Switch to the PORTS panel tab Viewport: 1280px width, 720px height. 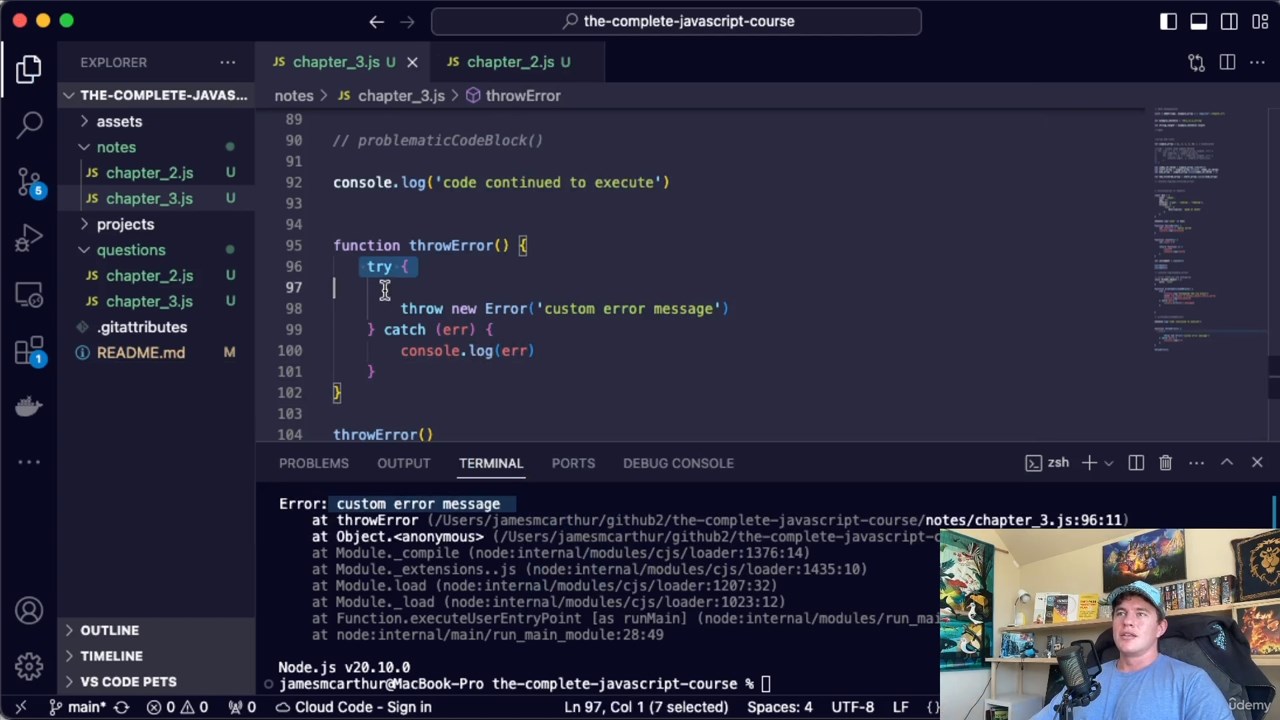(573, 463)
